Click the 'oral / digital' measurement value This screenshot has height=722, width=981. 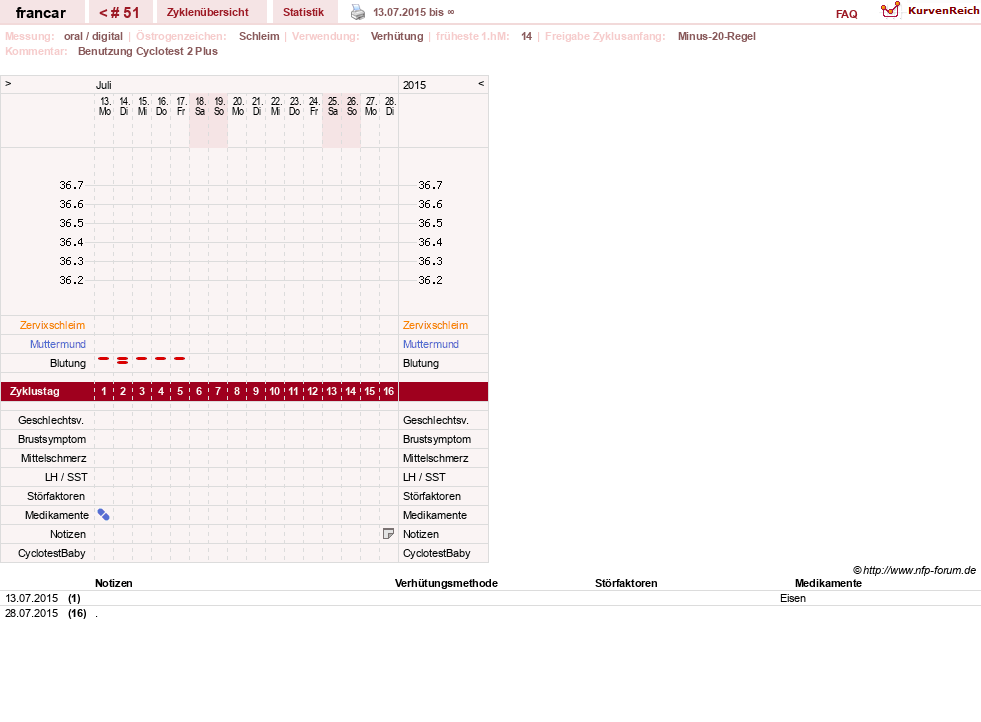pos(93,36)
